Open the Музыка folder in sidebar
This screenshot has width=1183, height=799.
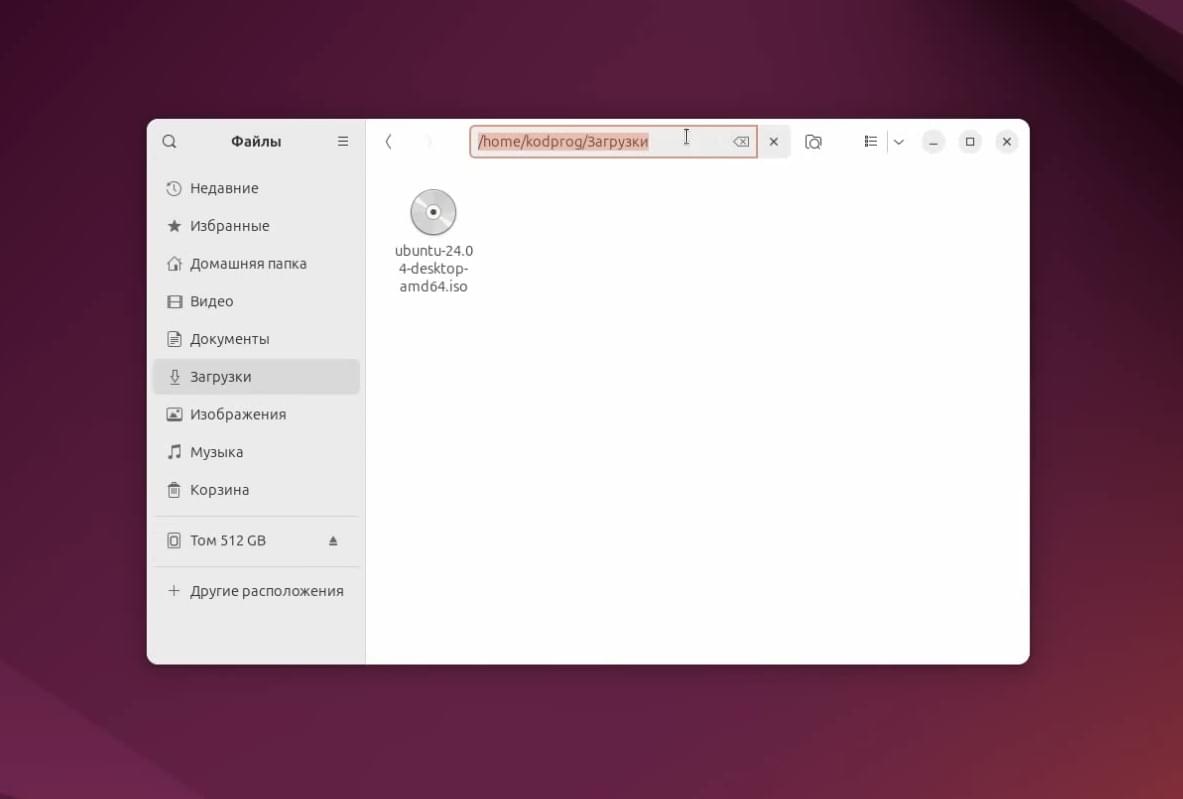(257, 452)
